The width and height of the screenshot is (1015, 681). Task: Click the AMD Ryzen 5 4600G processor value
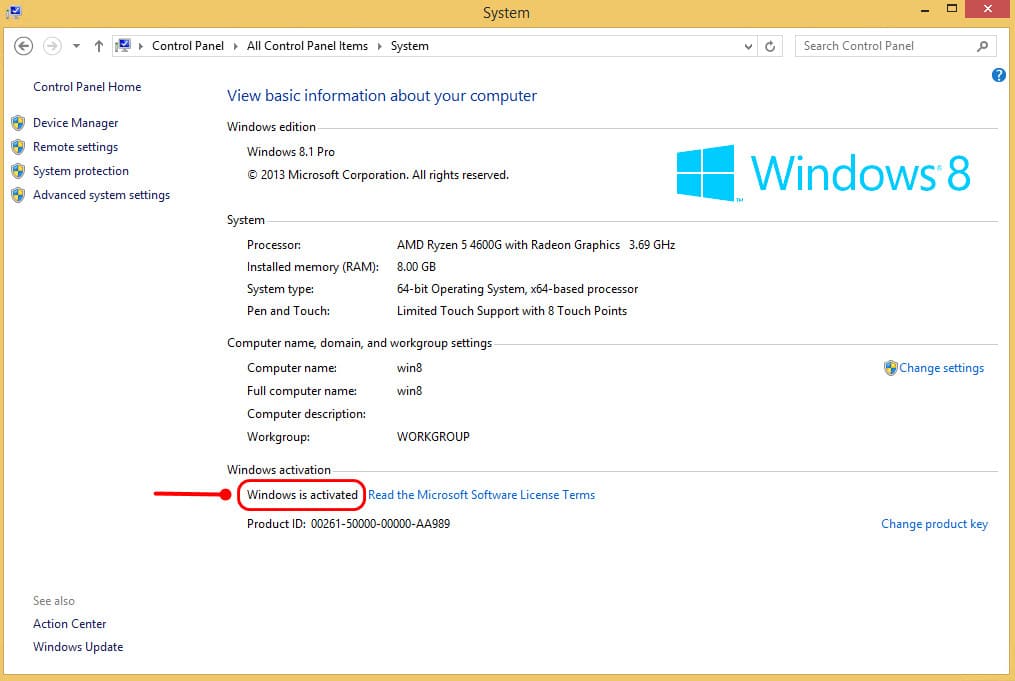(536, 245)
